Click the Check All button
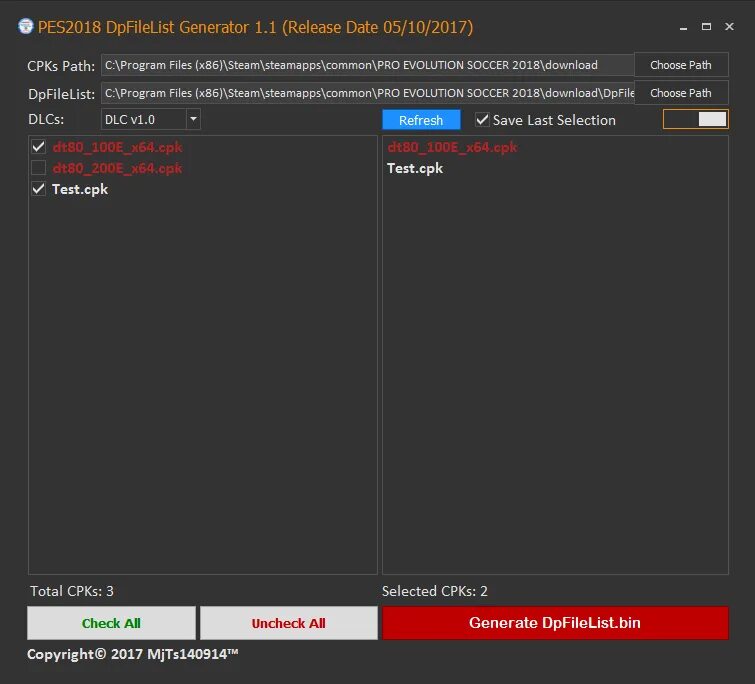Viewport: 755px width, 684px height. (111, 623)
